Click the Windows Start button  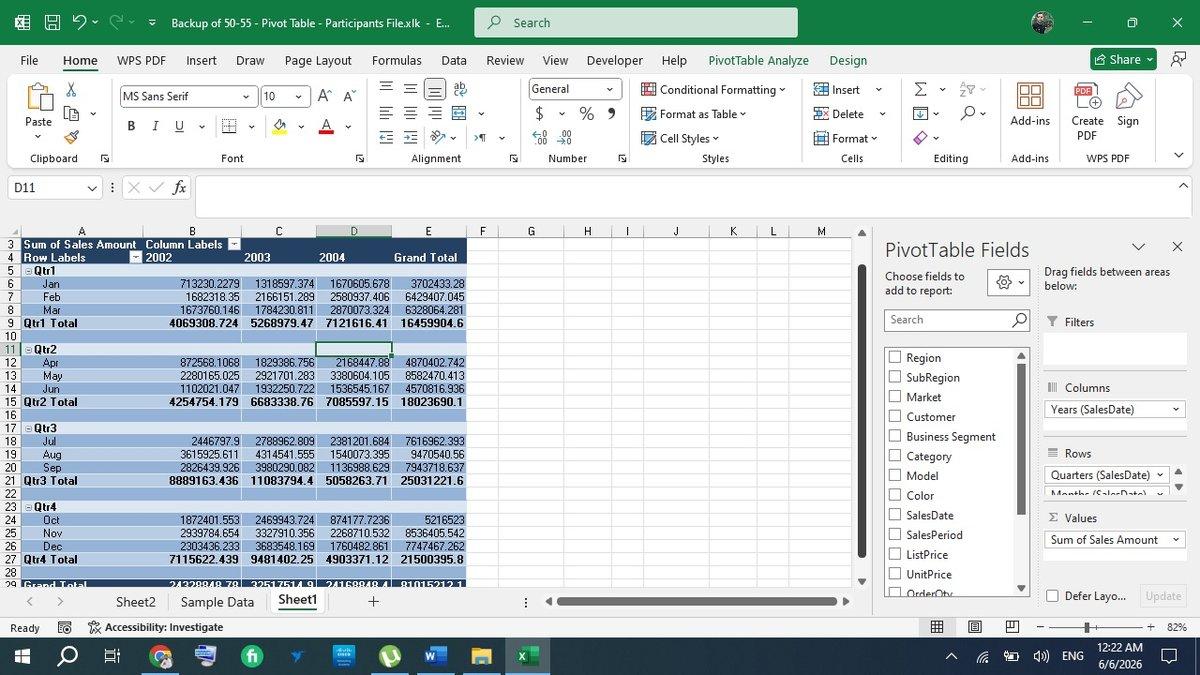[22, 656]
